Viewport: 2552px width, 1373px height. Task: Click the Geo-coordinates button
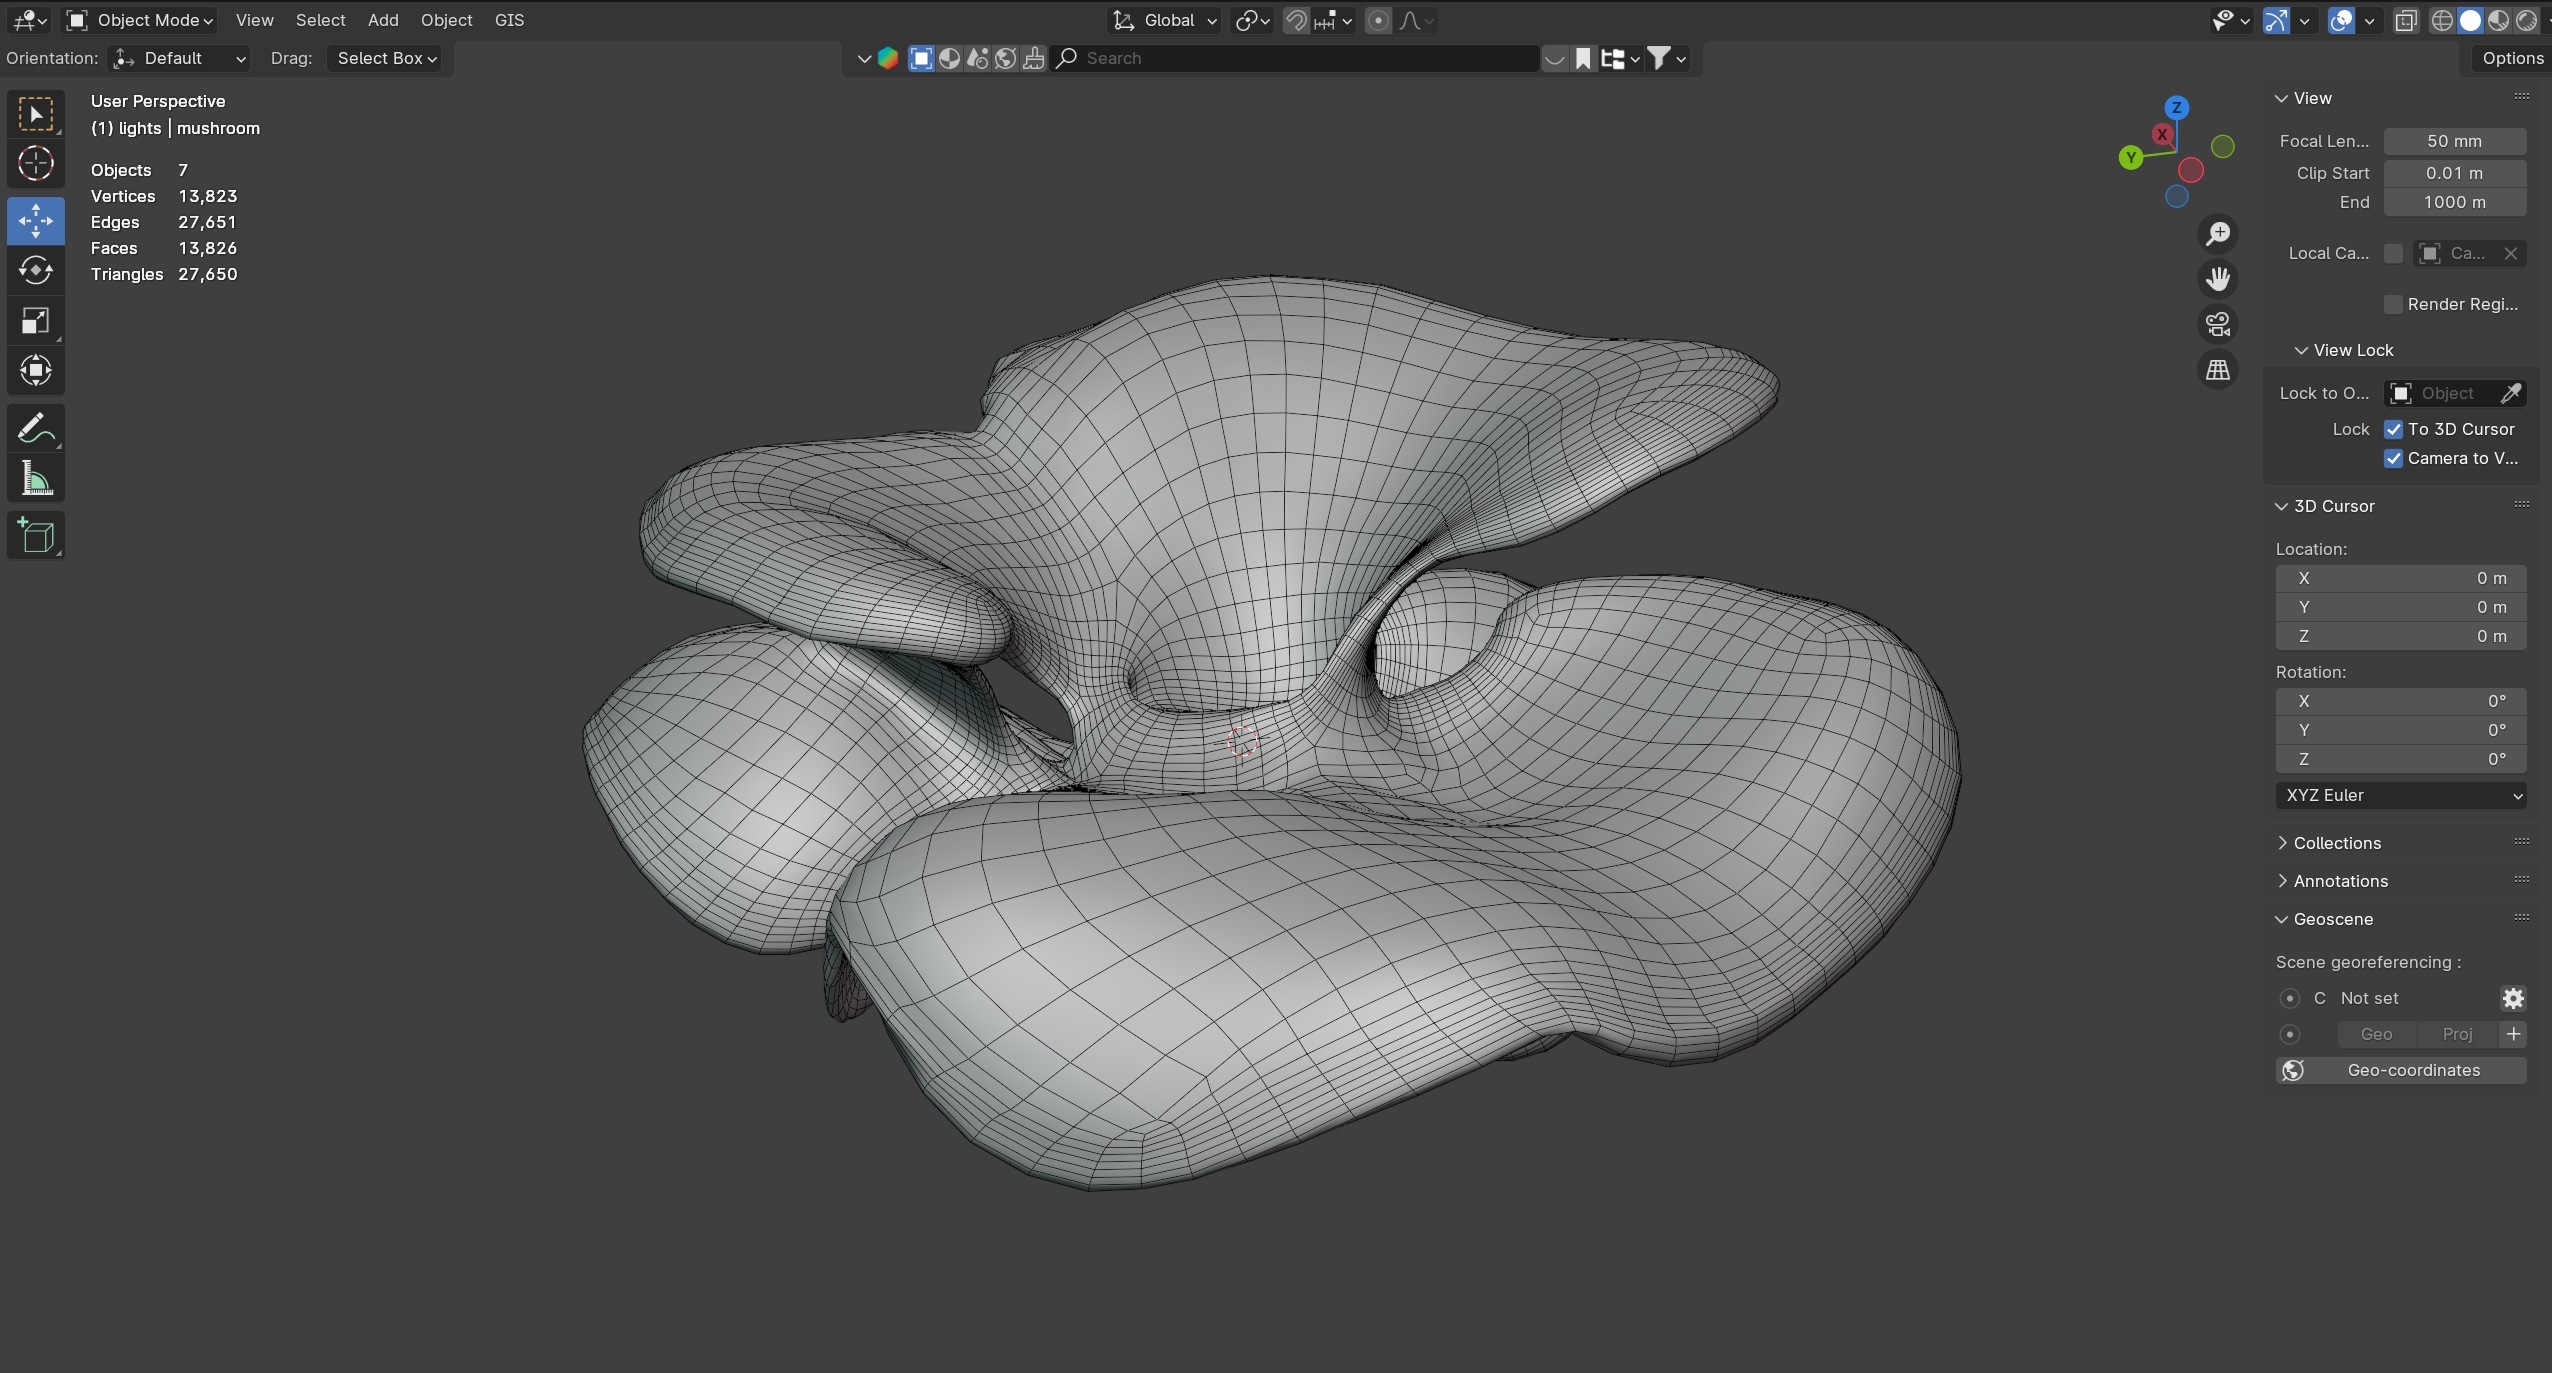(2400, 1070)
